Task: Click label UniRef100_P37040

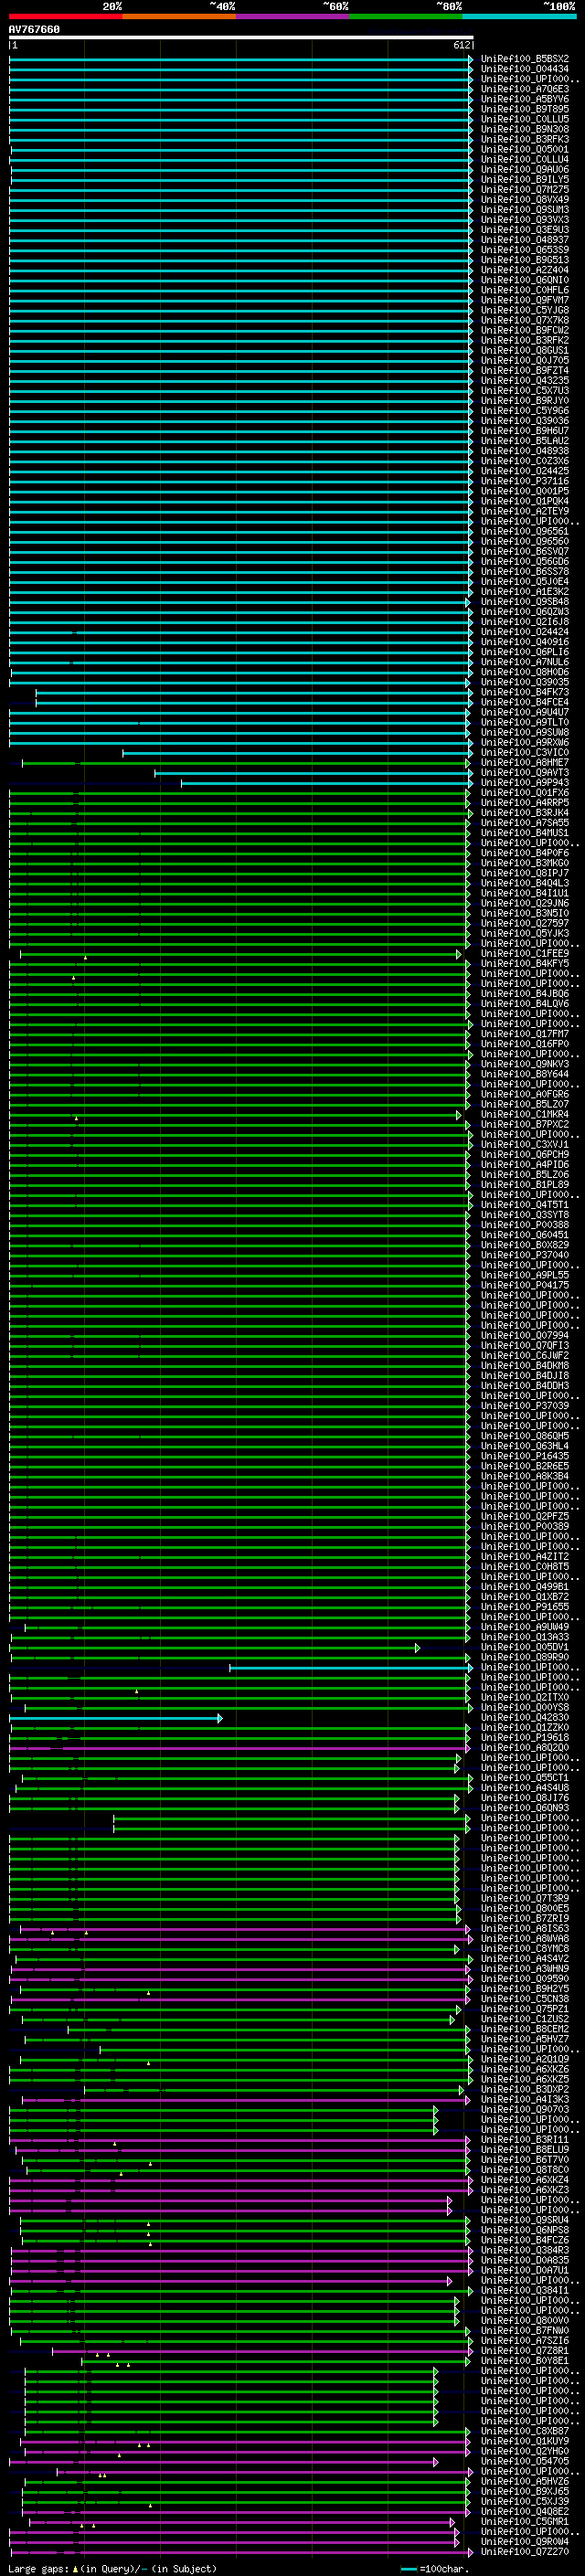Action: pyautogui.click(x=525, y=1255)
